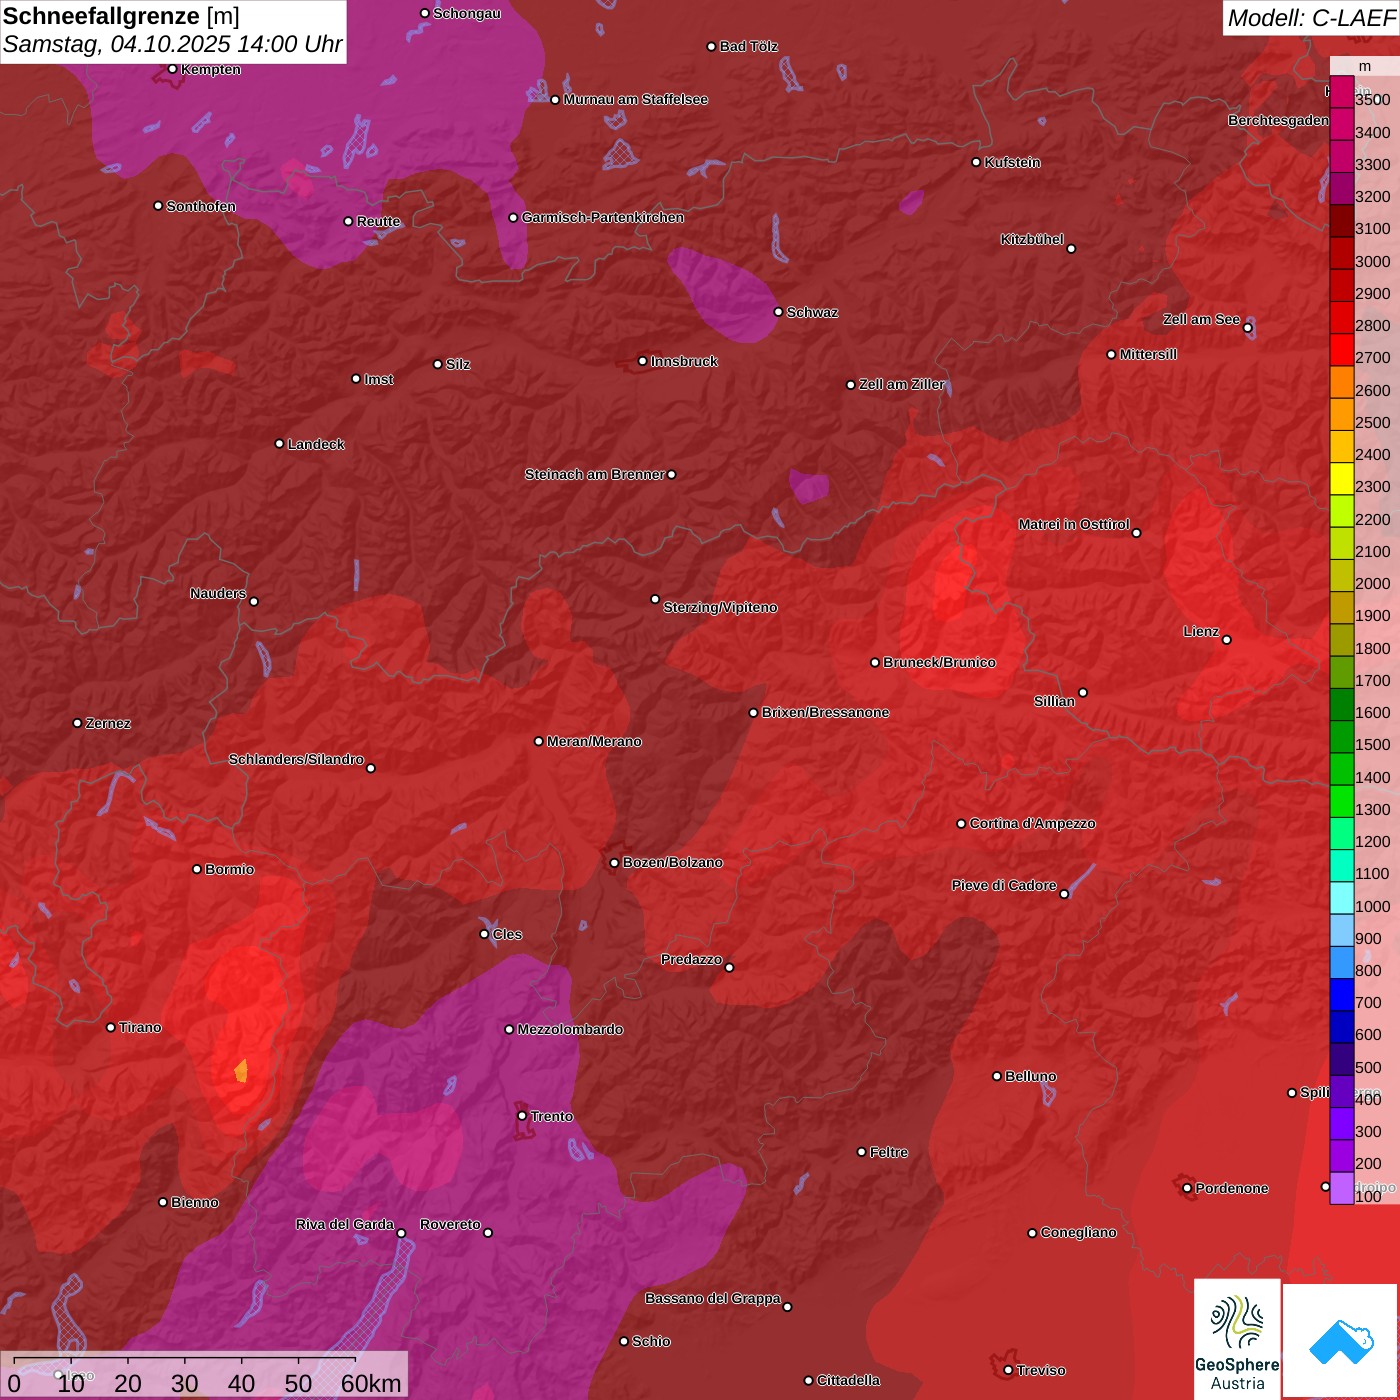Screen dimensions: 1400x1400
Task: Click the Schneefallgrenze [m] title
Action: point(121,16)
